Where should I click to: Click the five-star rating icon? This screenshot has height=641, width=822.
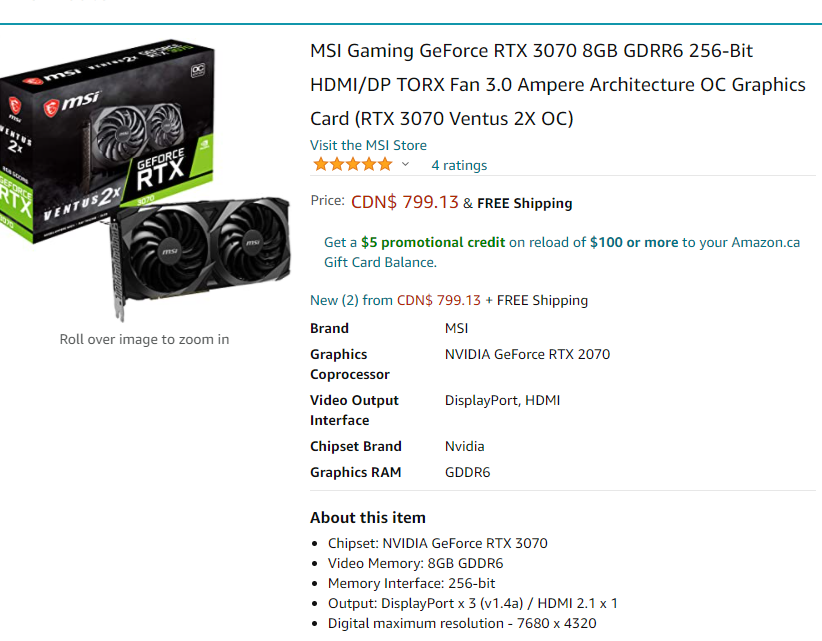353,165
